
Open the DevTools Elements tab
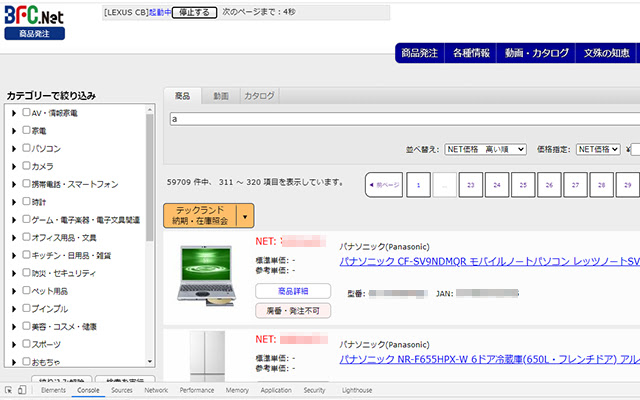coord(53,390)
